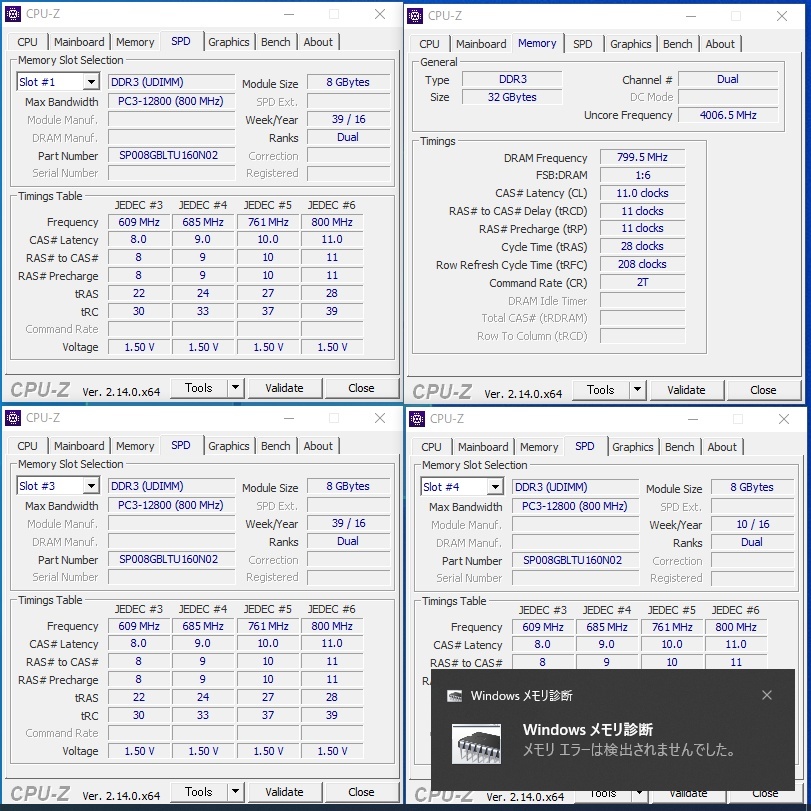Click small icon in notification header
Image resolution: width=811 pixels, height=811 pixels.
455,696
